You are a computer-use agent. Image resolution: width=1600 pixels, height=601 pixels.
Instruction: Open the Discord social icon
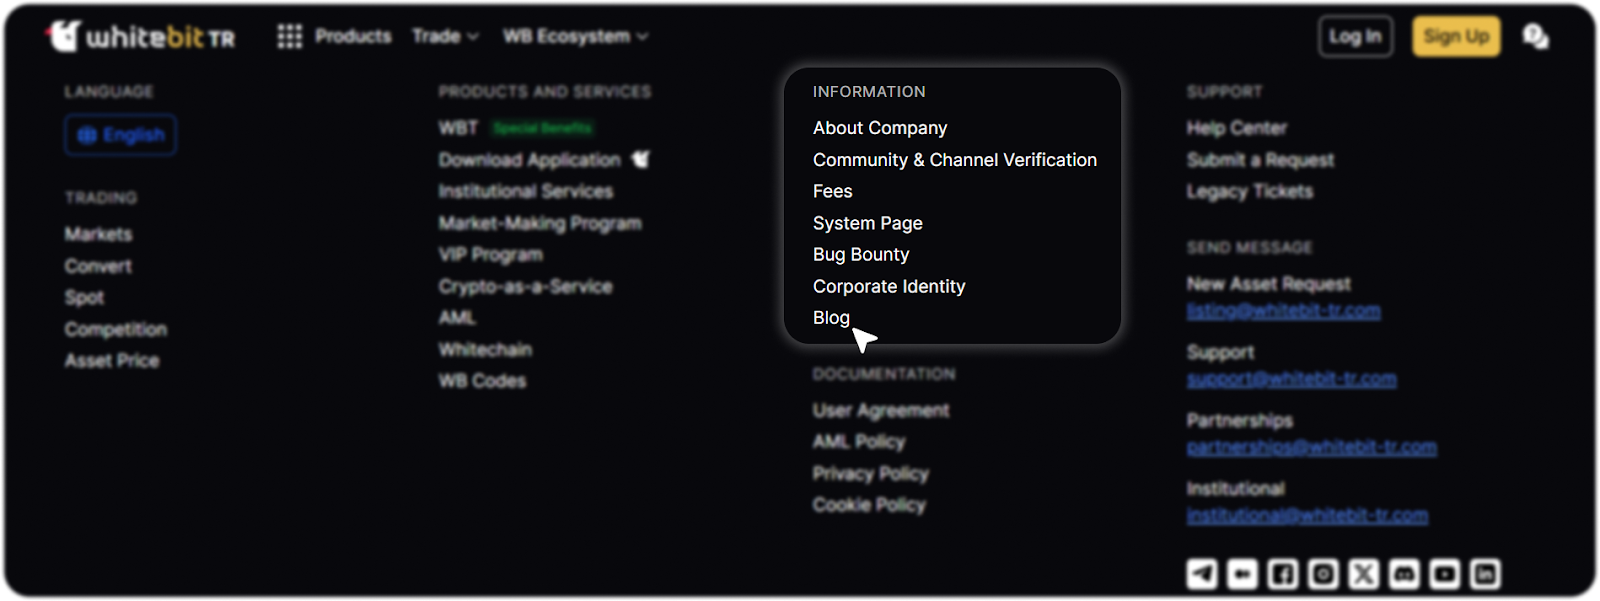(1404, 574)
